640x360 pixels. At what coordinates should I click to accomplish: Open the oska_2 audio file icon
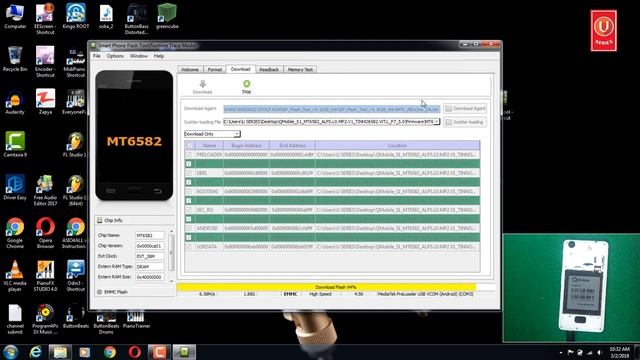[x=106, y=16]
